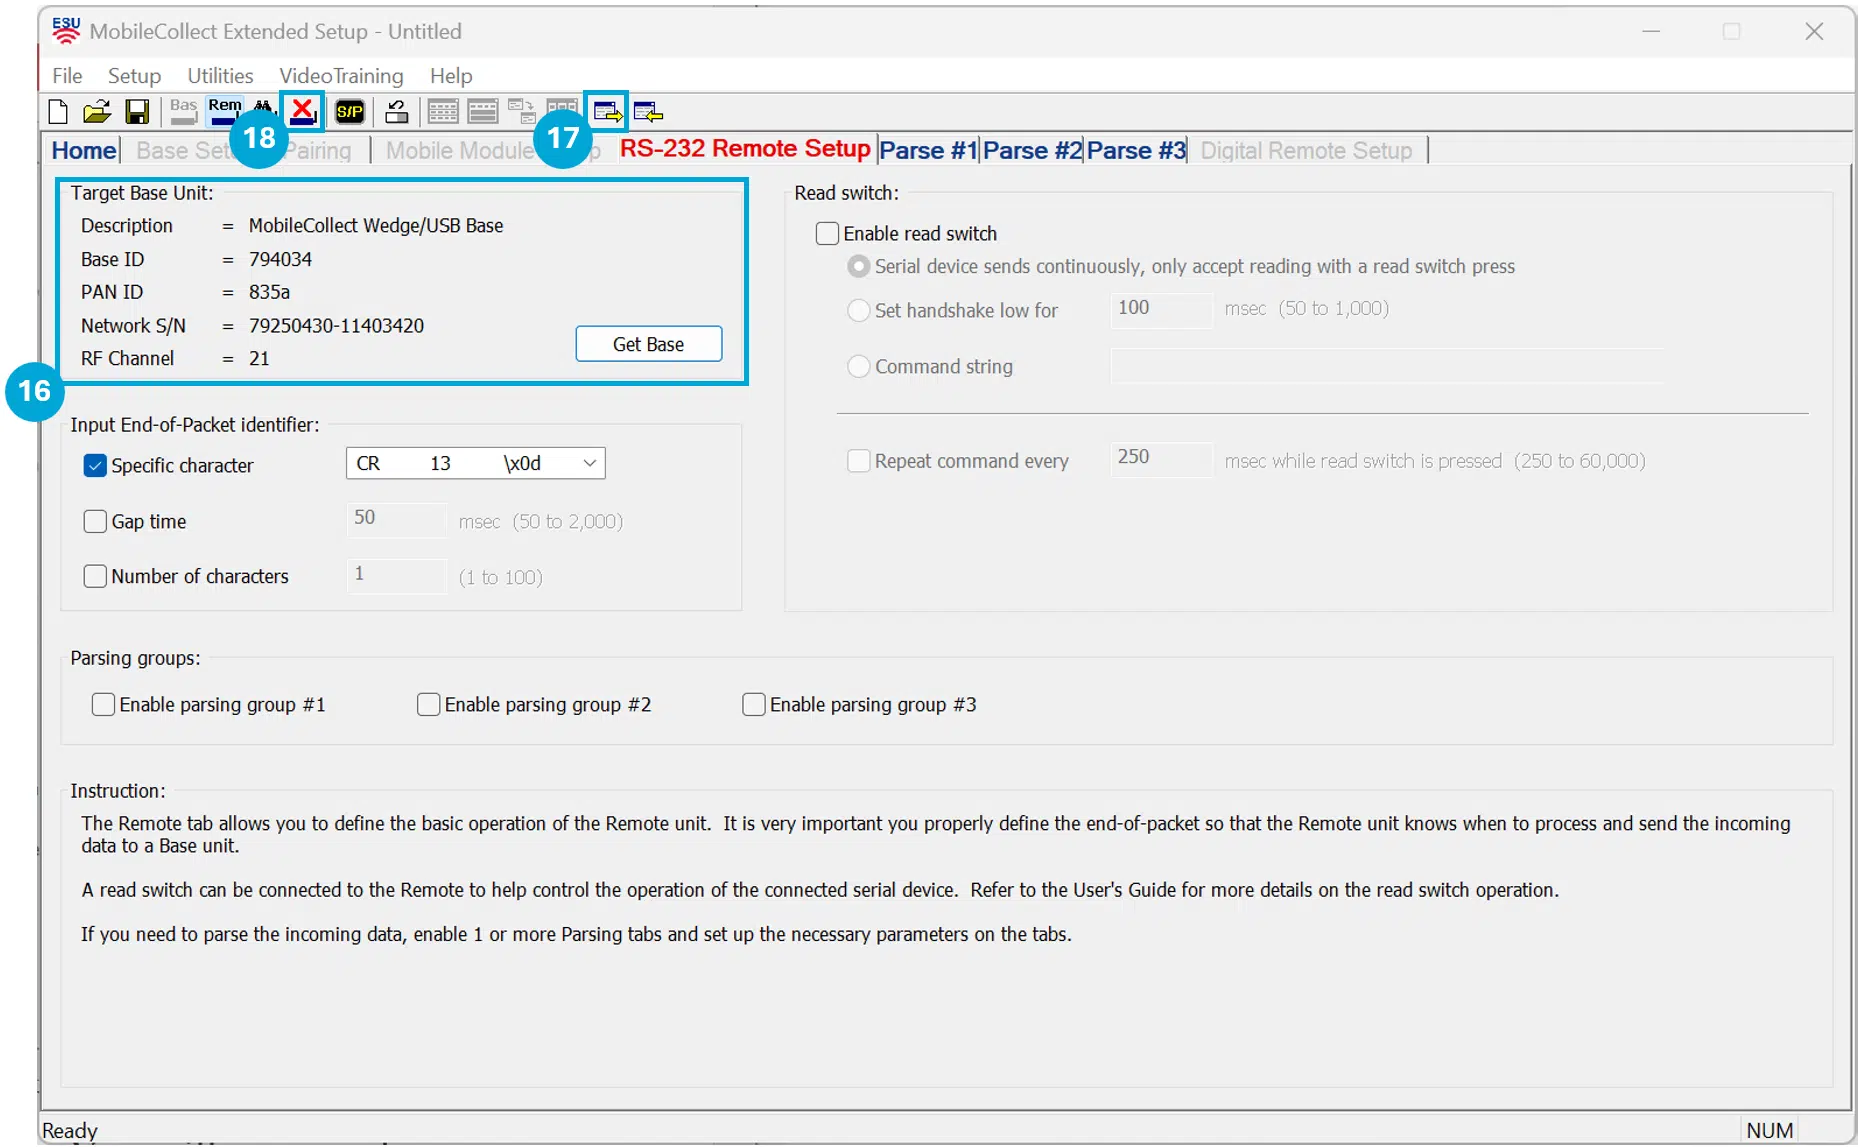
Task: Choose 'Set handshake low for' radio option
Action: point(858,311)
